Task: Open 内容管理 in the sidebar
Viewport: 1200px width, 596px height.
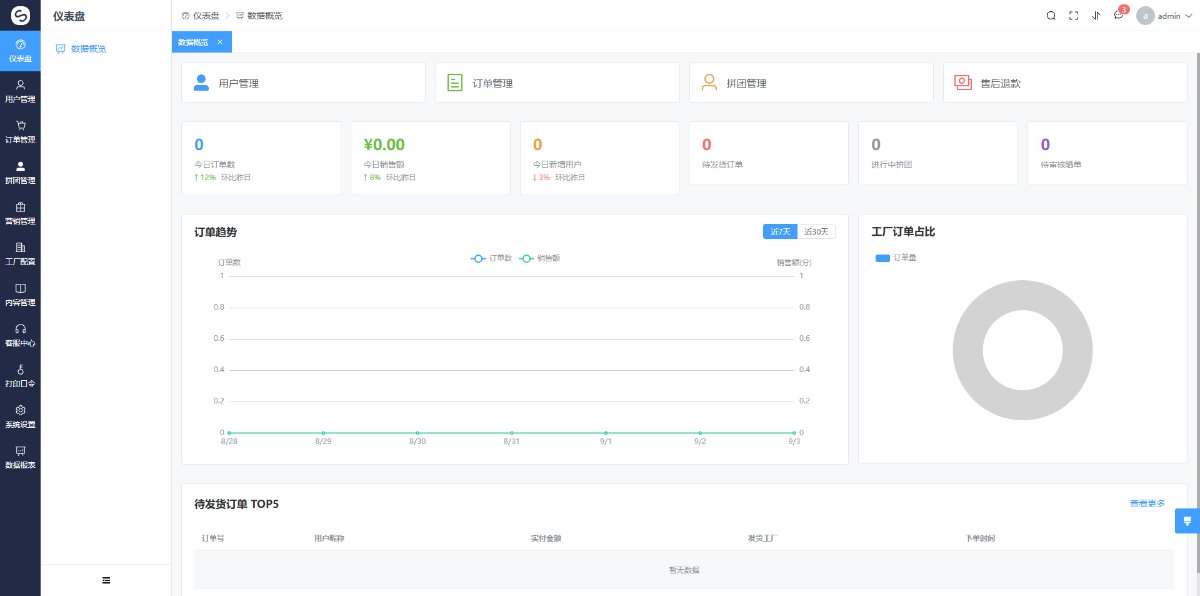Action: coord(20,295)
